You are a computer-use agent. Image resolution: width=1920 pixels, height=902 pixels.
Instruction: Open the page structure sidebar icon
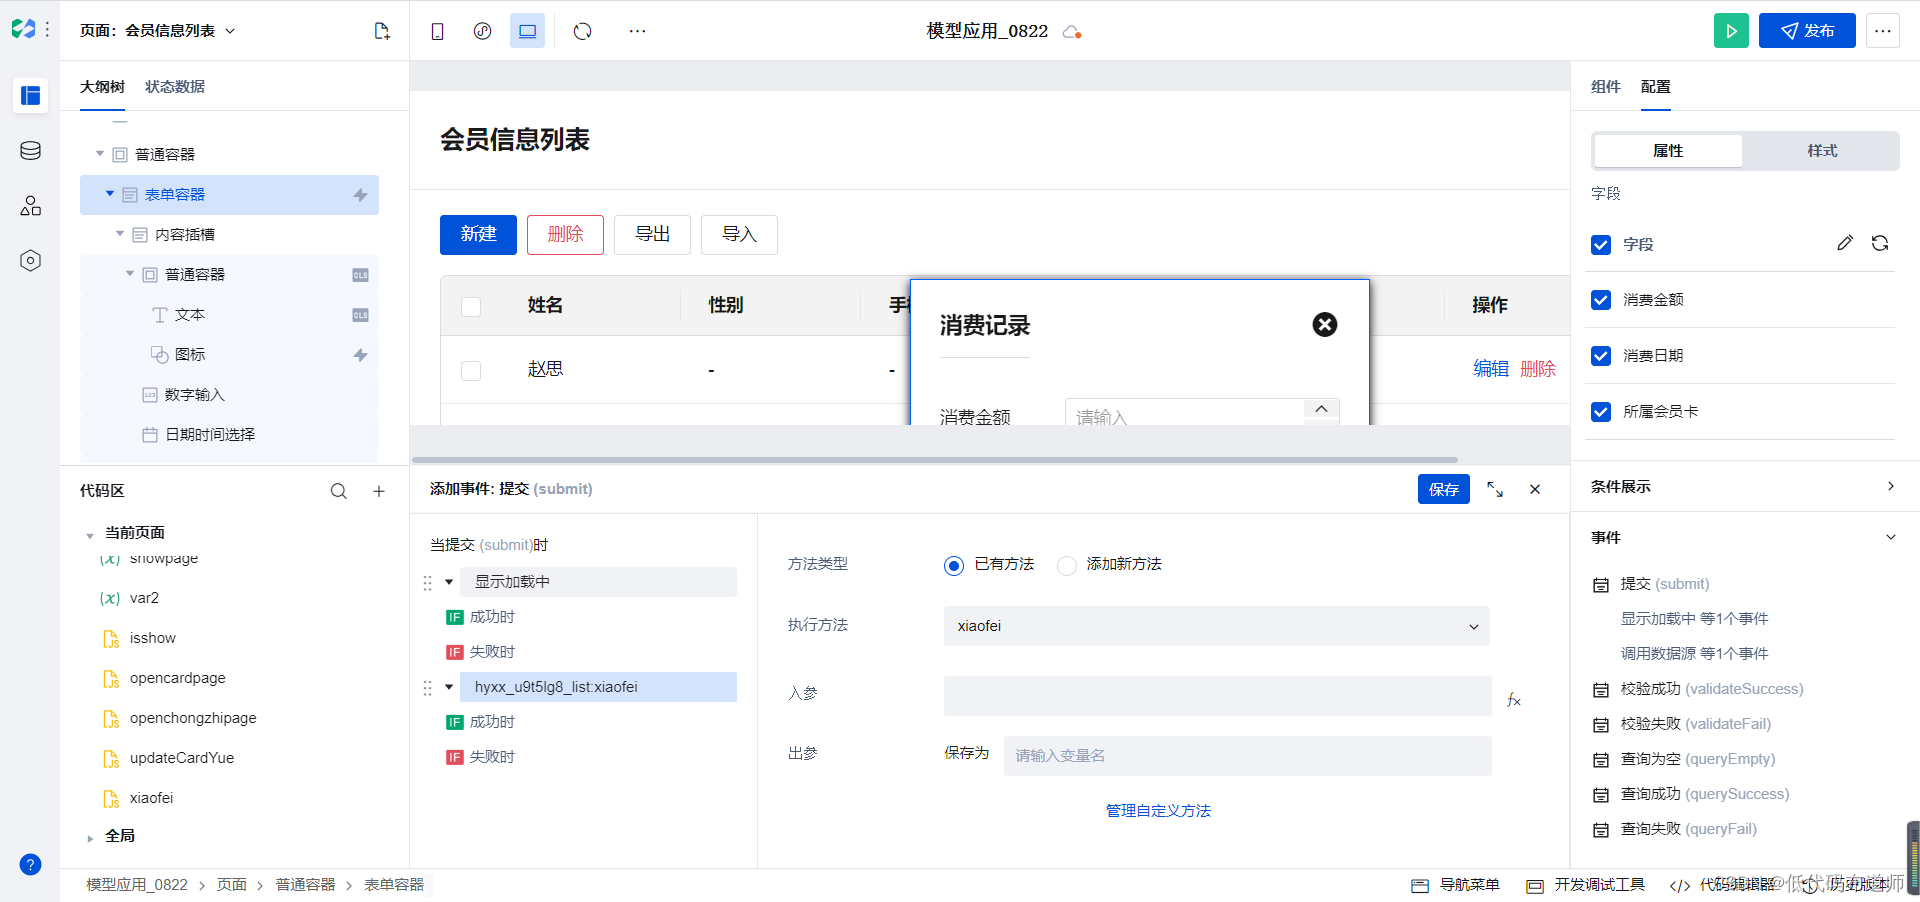pyautogui.click(x=31, y=96)
